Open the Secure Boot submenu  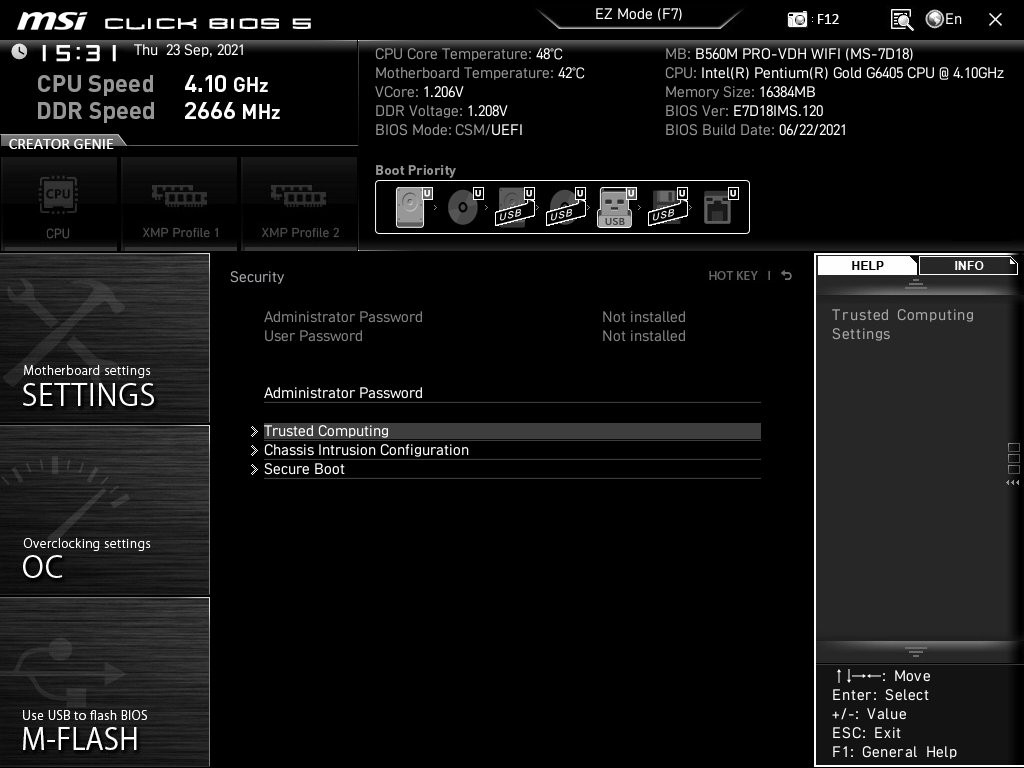pyautogui.click(x=304, y=468)
